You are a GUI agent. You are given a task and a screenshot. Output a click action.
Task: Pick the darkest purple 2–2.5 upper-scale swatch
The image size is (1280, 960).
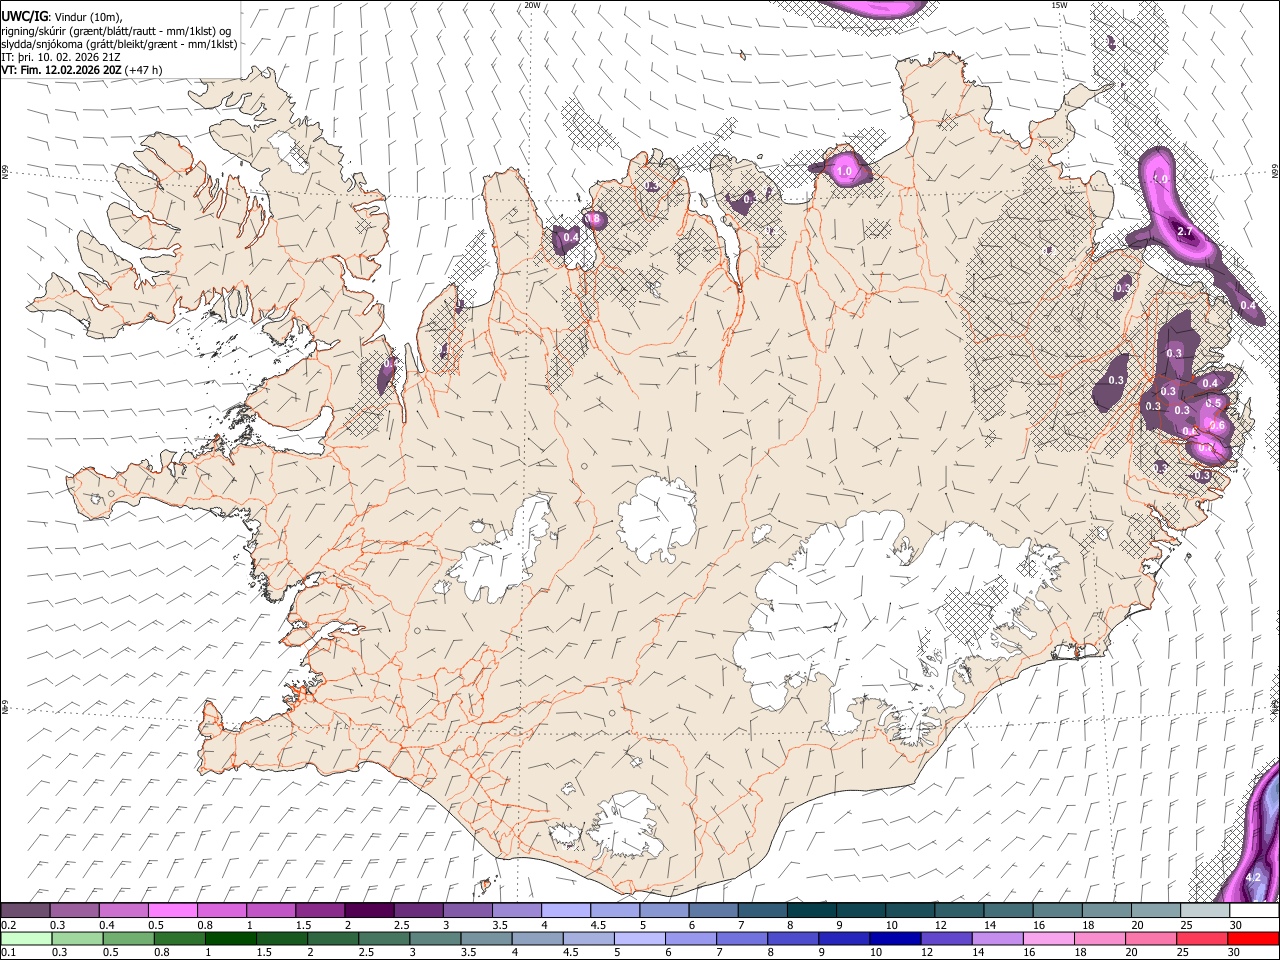[369, 911]
